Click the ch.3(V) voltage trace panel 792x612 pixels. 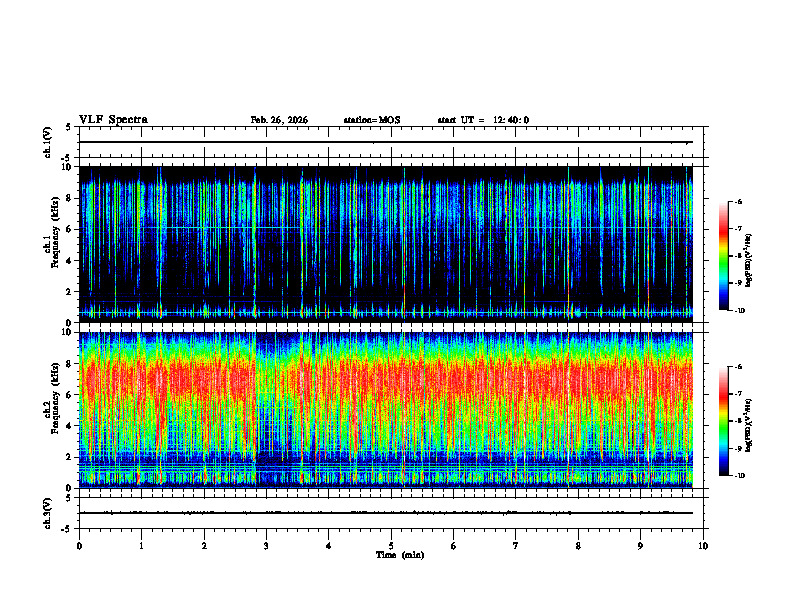[391, 513]
